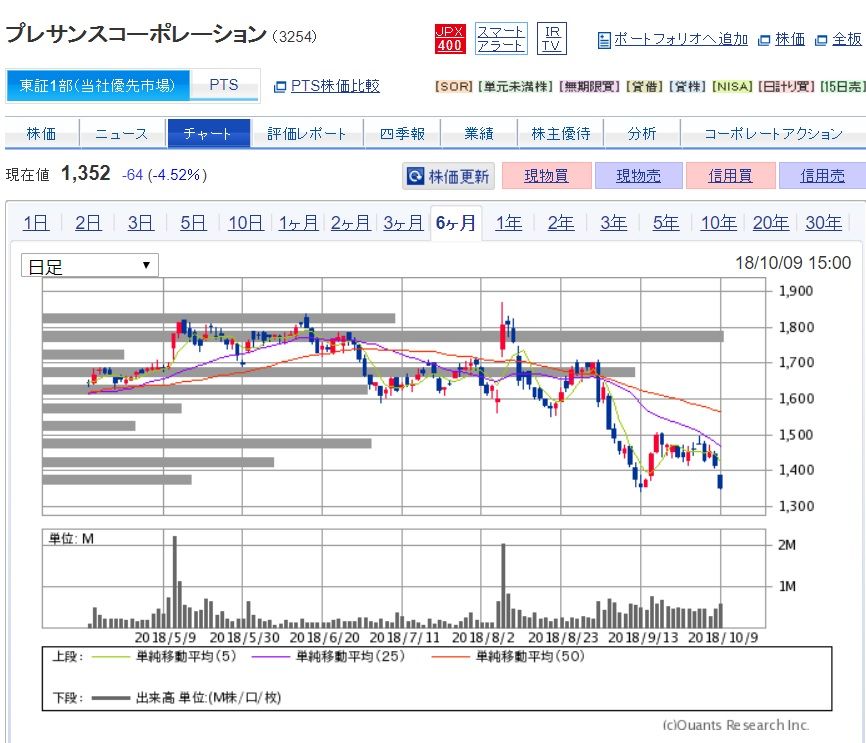Click the 単元未満株 tag label
Viewport: 866px width, 743px height.
[516, 87]
